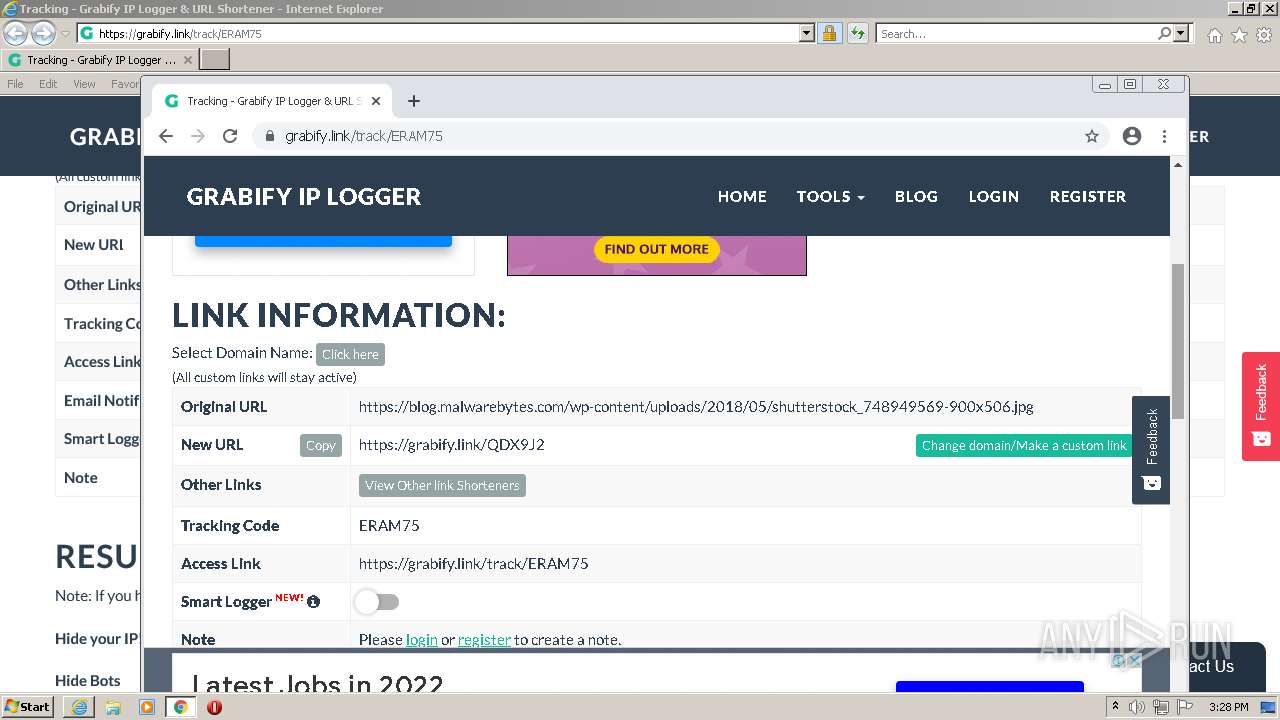Image resolution: width=1280 pixels, height=720 pixels.
Task: Click Original URL malwarebytes link text
Action: (696, 407)
